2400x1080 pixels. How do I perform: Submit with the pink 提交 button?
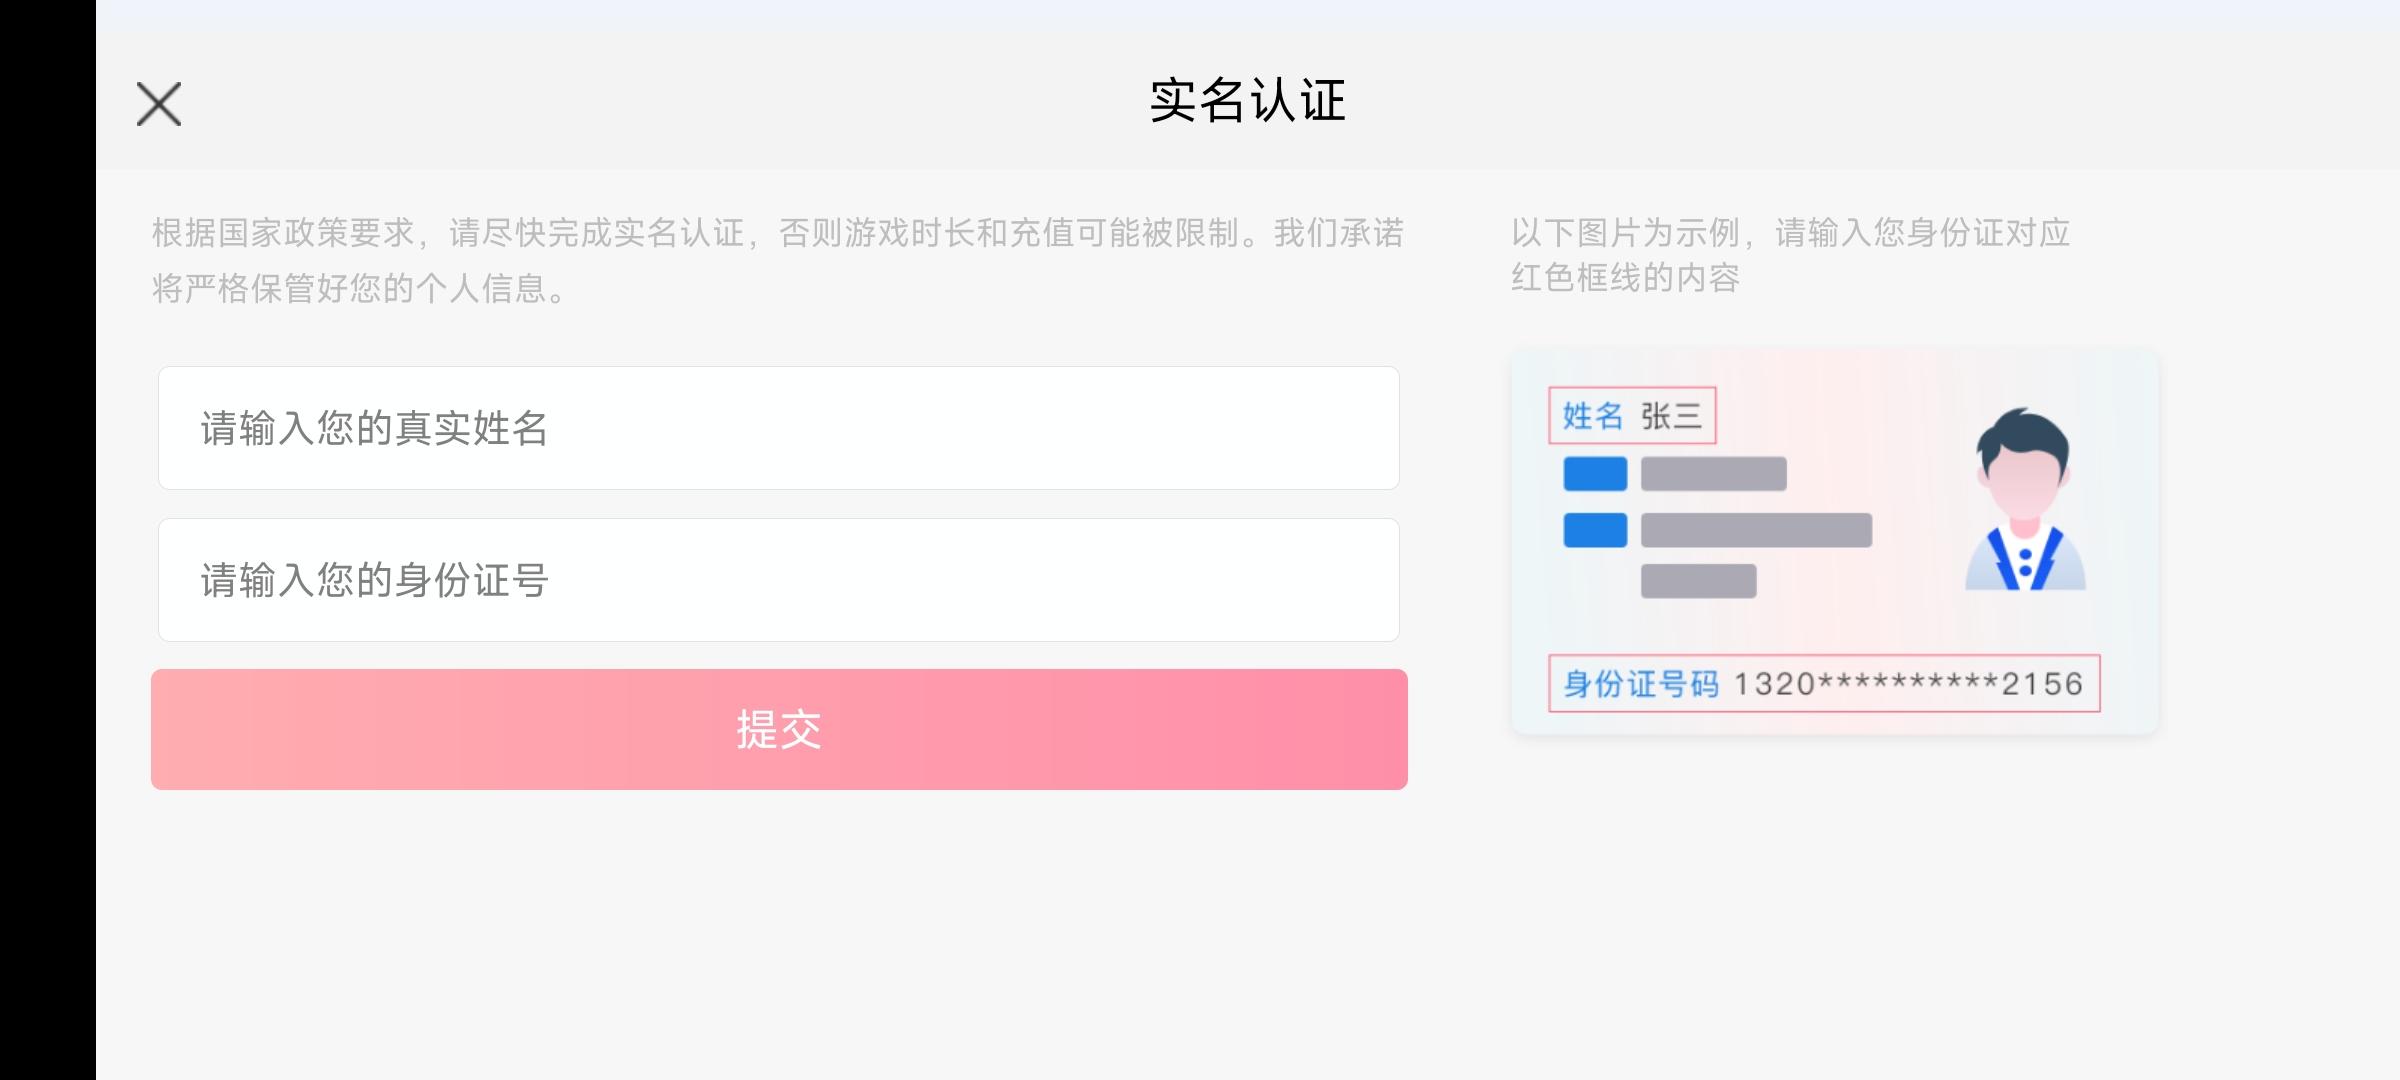click(779, 729)
